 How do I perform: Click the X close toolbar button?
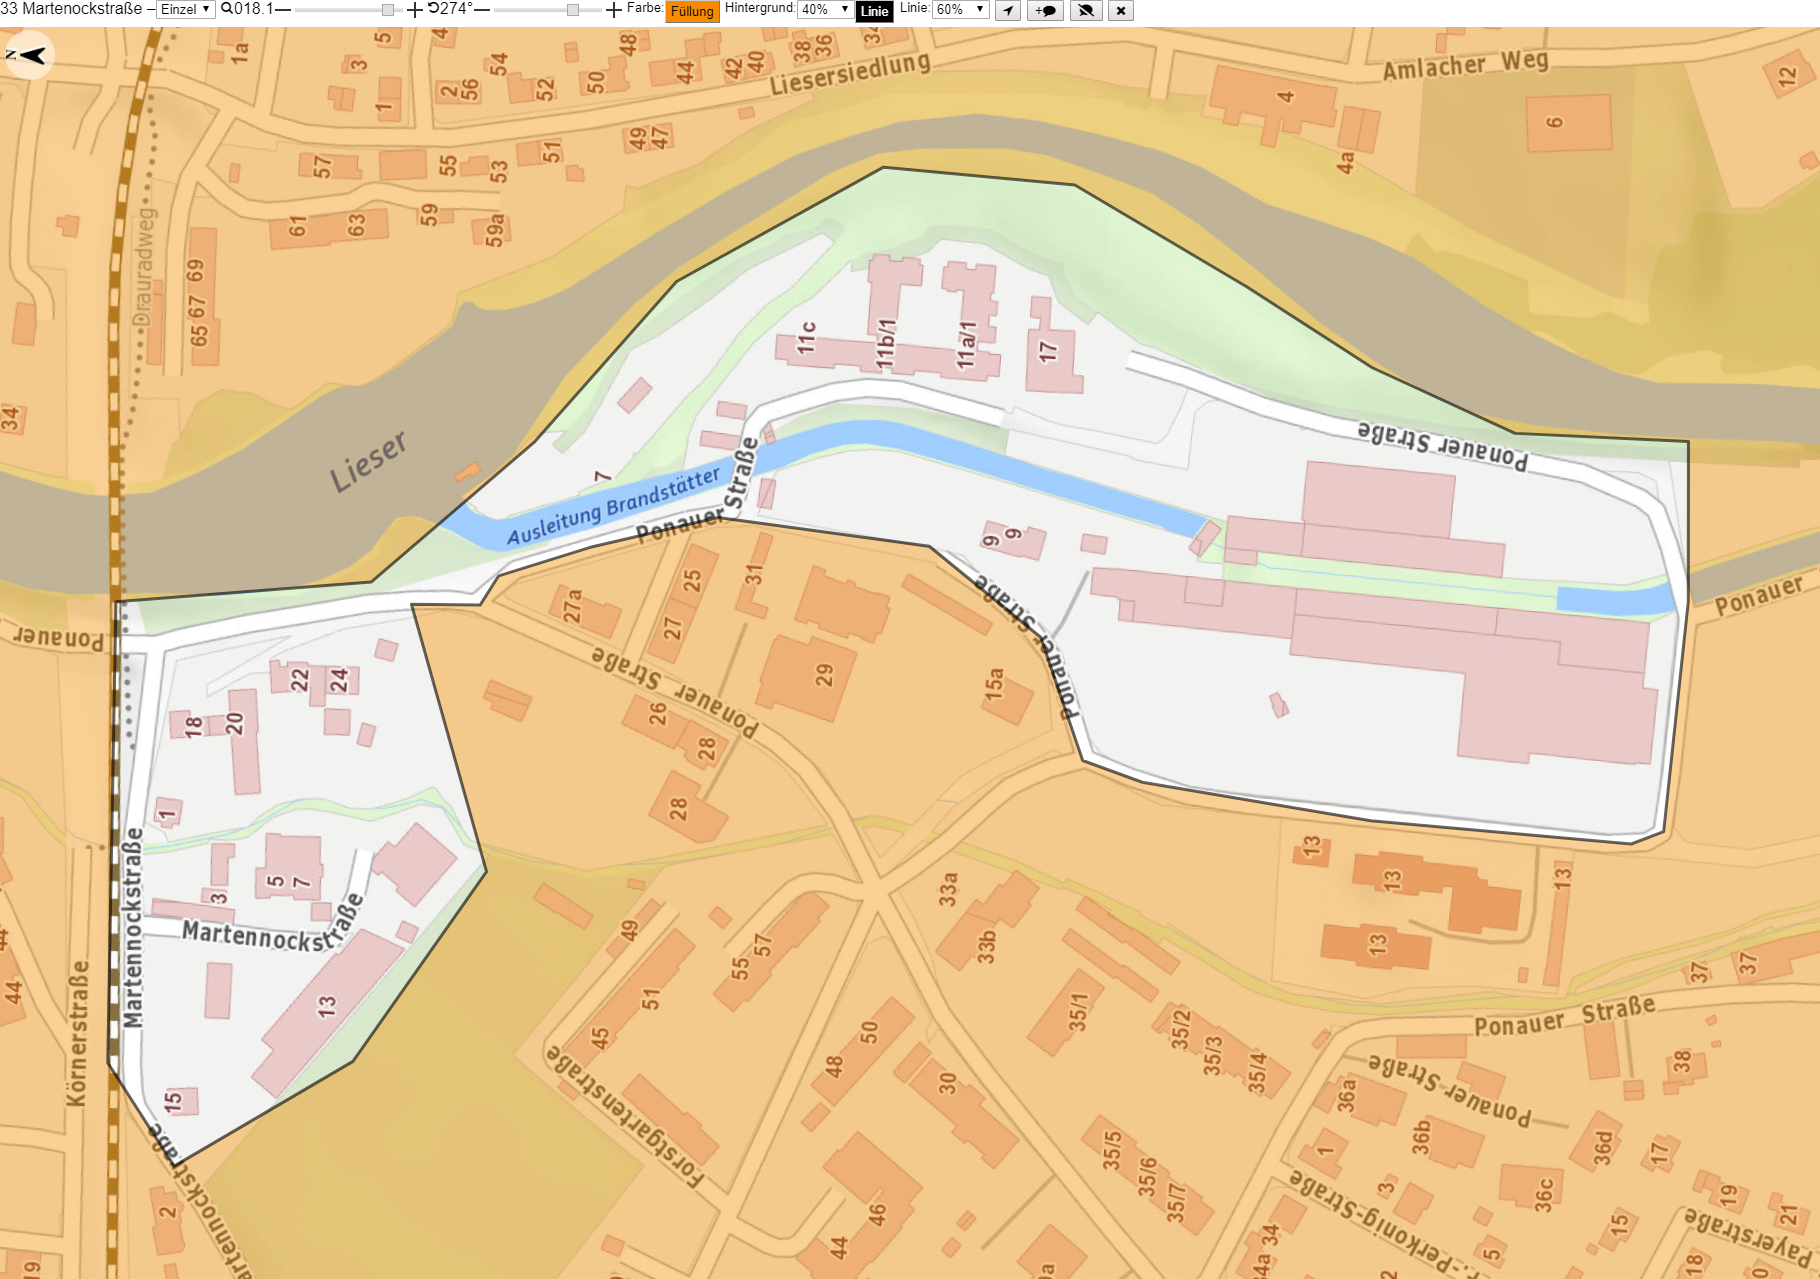[x=1121, y=11]
